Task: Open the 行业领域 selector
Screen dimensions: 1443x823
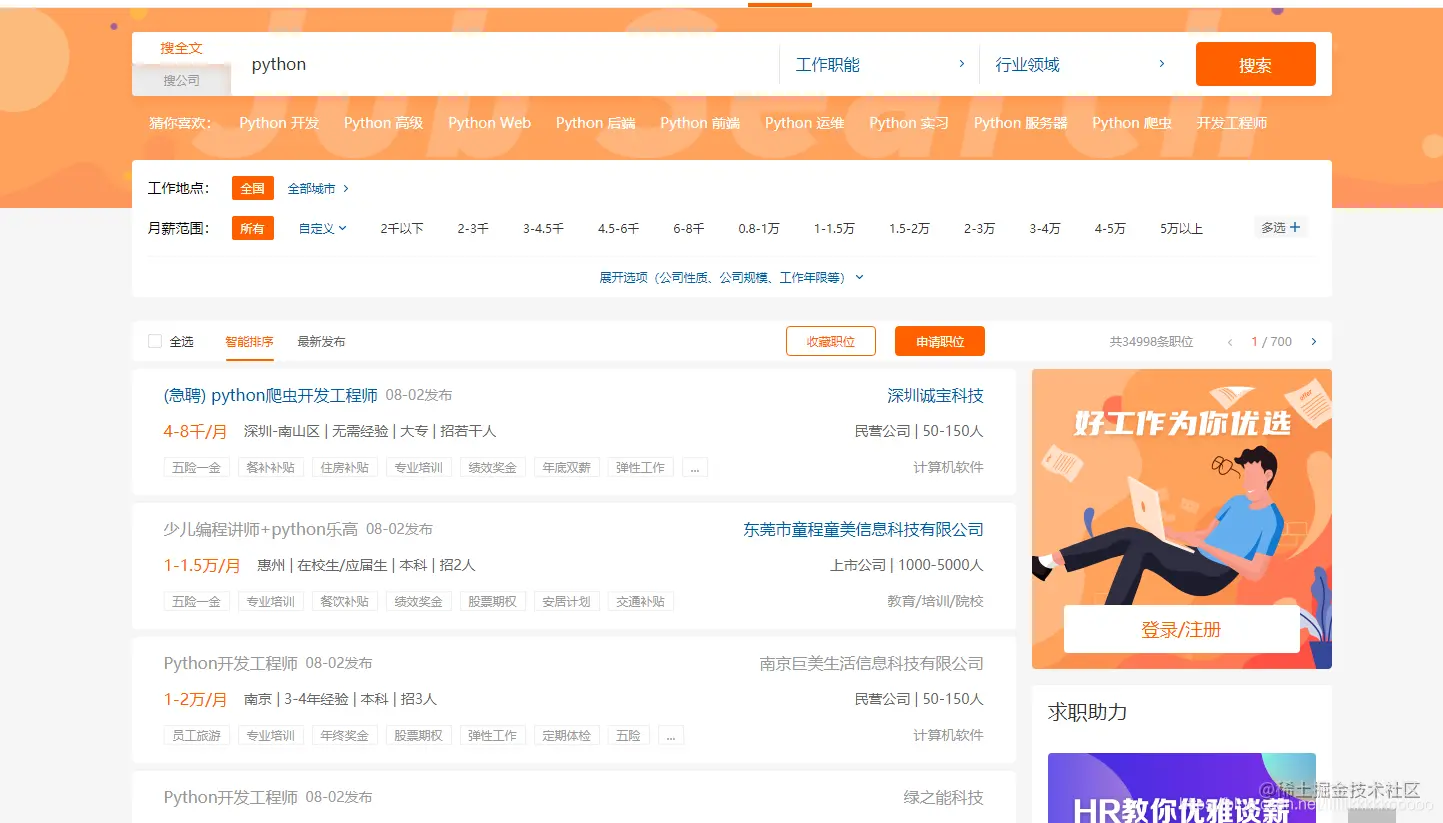Action: [x=1079, y=64]
